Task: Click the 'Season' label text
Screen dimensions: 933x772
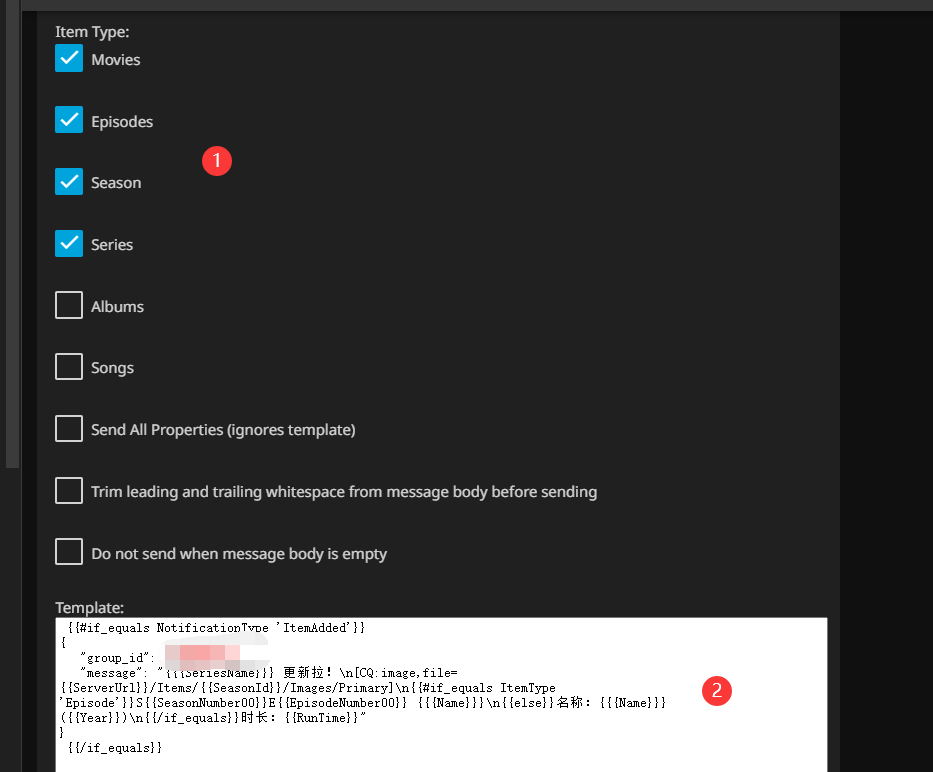Action: coord(116,183)
